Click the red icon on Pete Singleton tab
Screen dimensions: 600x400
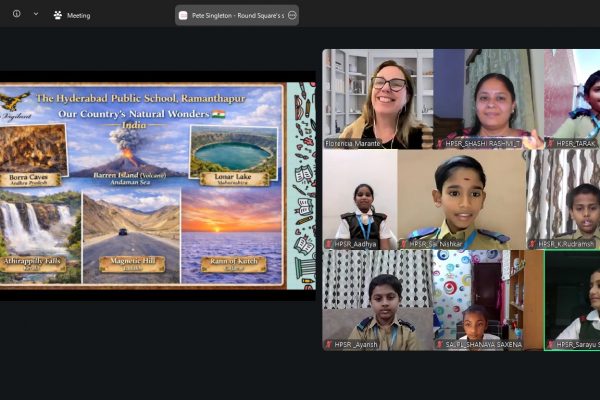tap(183, 15)
